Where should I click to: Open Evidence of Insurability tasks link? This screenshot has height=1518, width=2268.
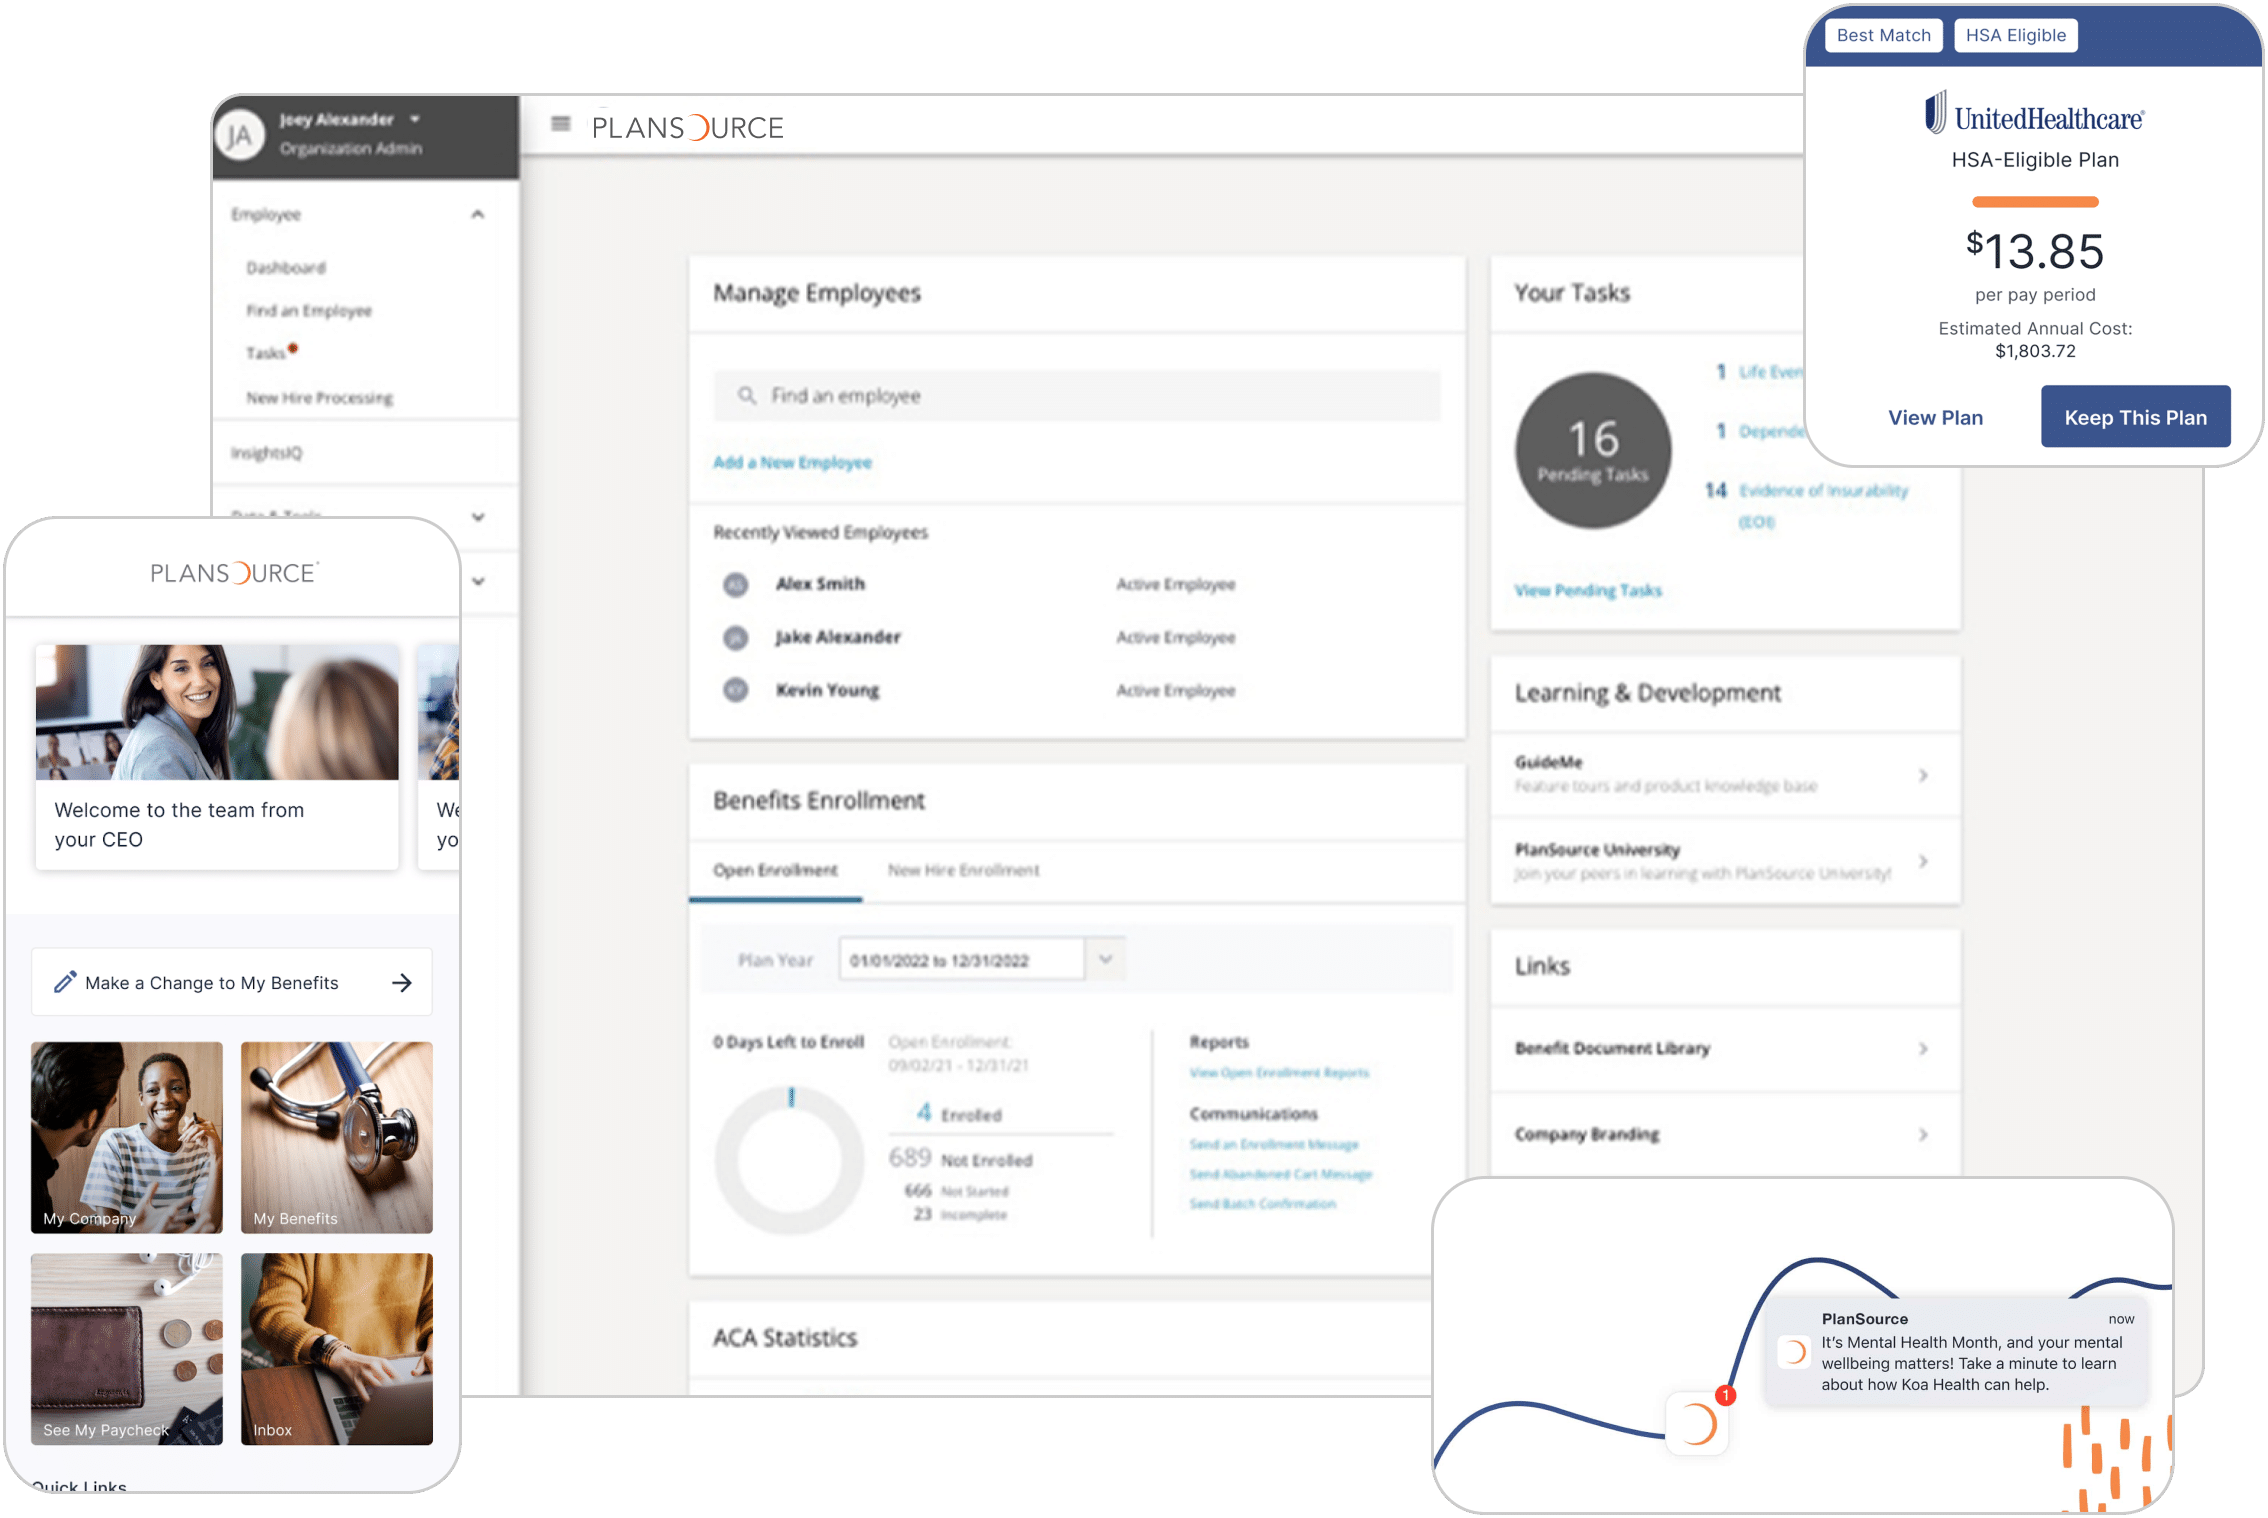pos(1823,505)
